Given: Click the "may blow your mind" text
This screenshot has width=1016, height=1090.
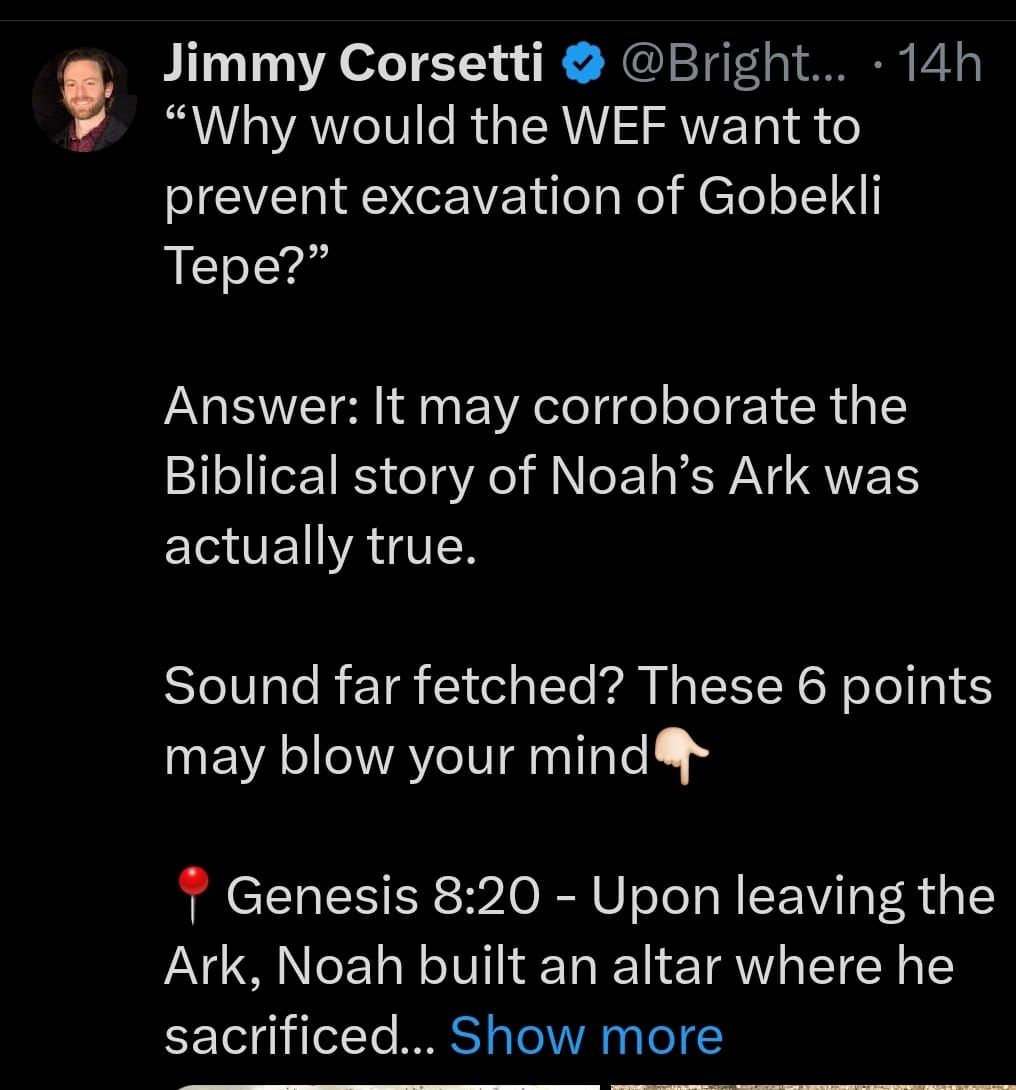Looking at the screenshot, I should pos(407,757).
